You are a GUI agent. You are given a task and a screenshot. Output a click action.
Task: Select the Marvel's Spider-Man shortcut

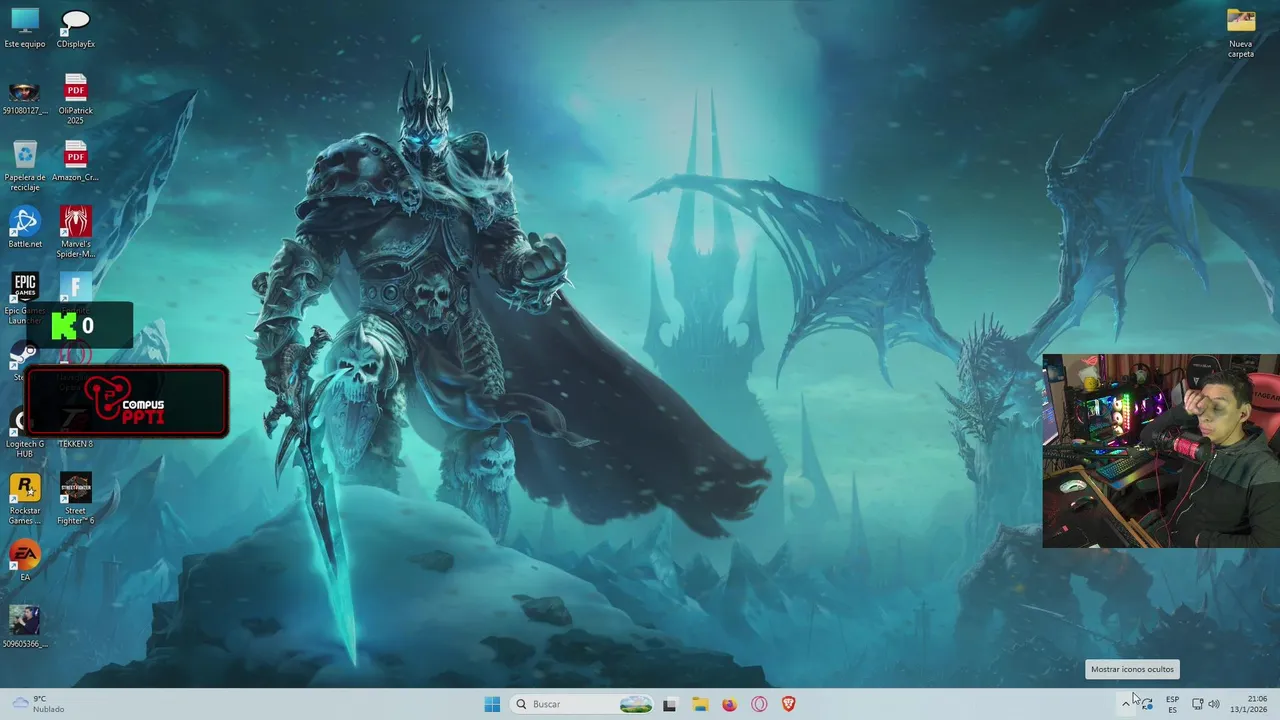[75, 232]
